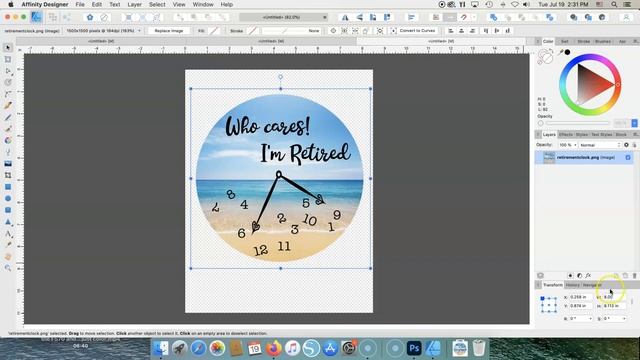Toggle visibility of retirementclock.png layer

[628, 157]
